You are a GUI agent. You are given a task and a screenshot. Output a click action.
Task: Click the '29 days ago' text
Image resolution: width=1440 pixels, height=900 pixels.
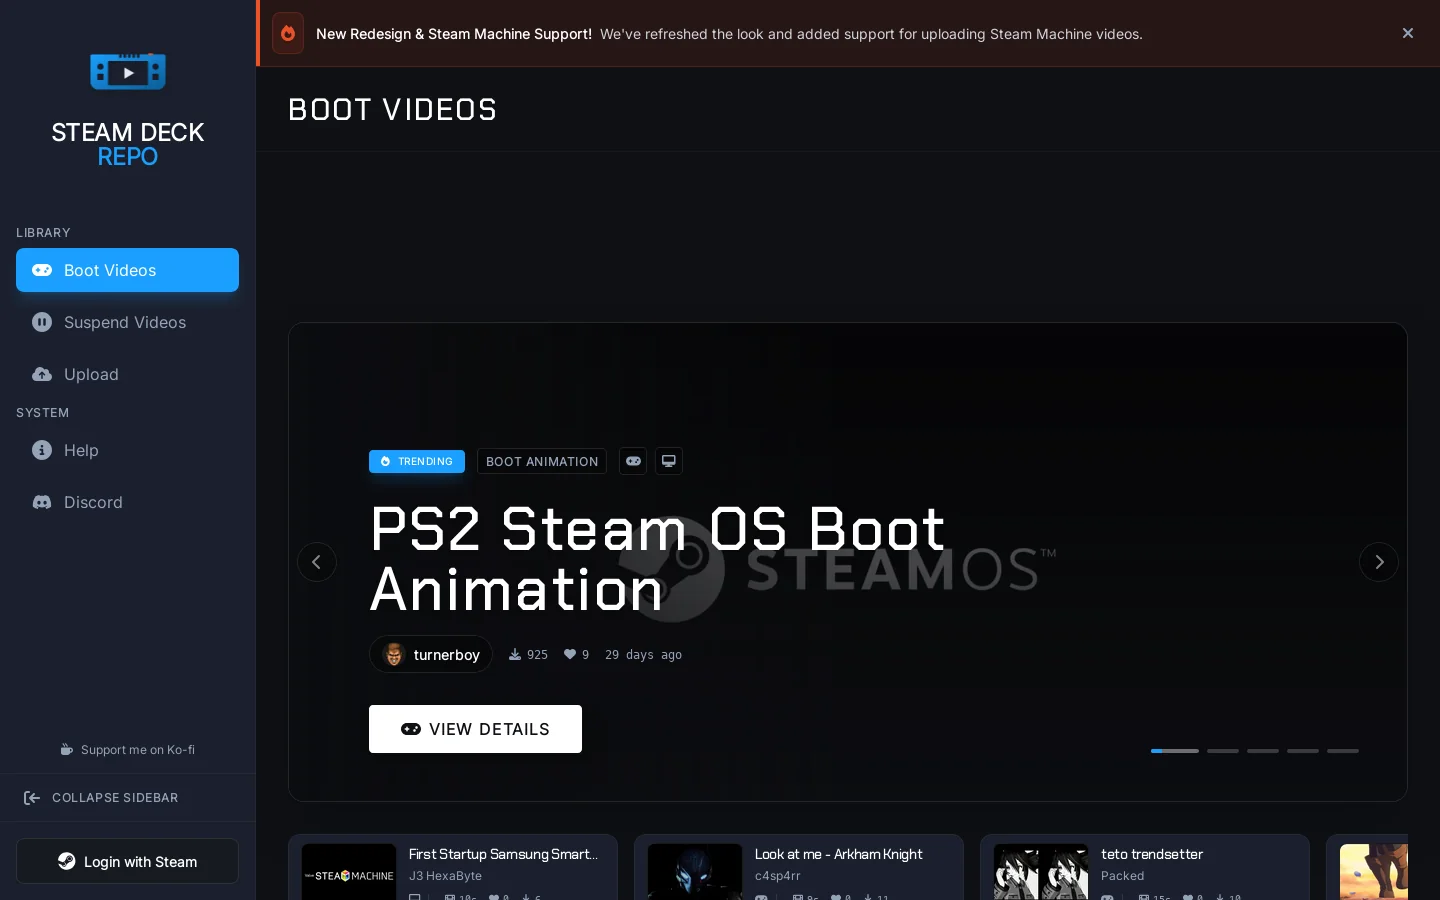(x=643, y=655)
